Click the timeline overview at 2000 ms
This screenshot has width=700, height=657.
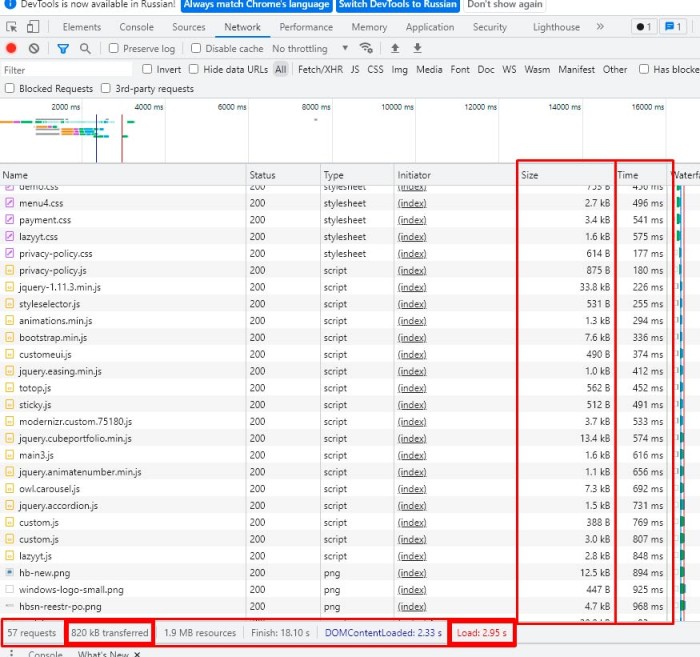click(x=82, y=132)
